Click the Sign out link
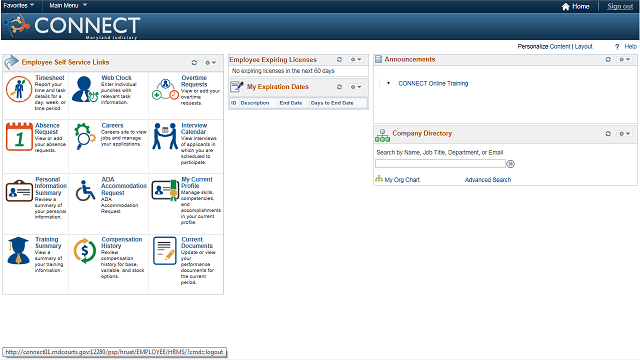640x360 pixels. point(620,7)
